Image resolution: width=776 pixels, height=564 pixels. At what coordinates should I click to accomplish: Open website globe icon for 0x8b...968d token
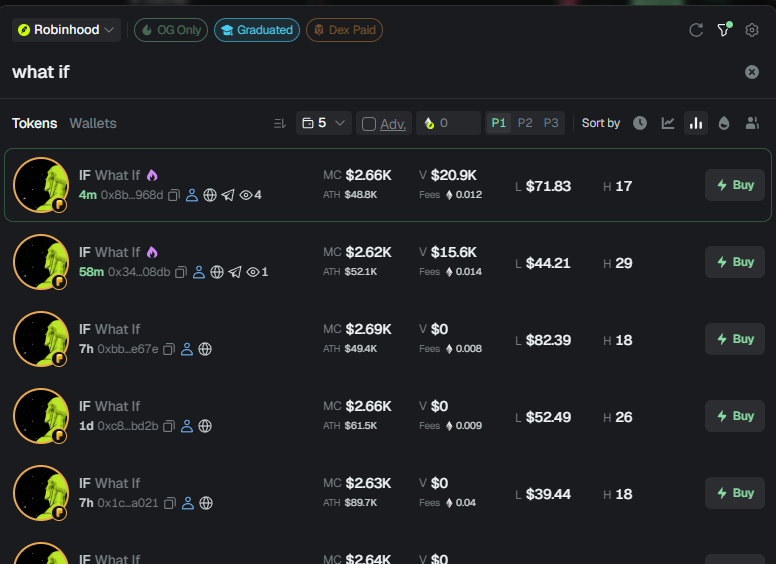(210, 195)
